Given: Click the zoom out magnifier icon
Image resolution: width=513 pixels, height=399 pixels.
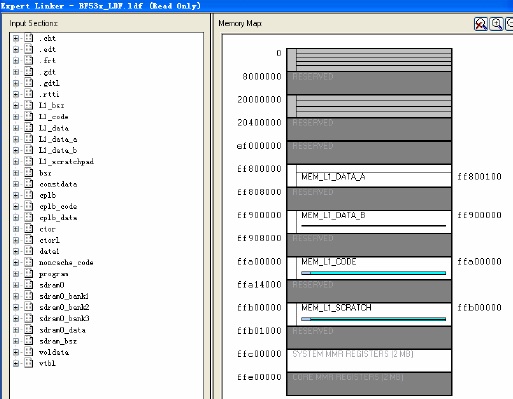Looking at the screenshot, I should [509, 24].
